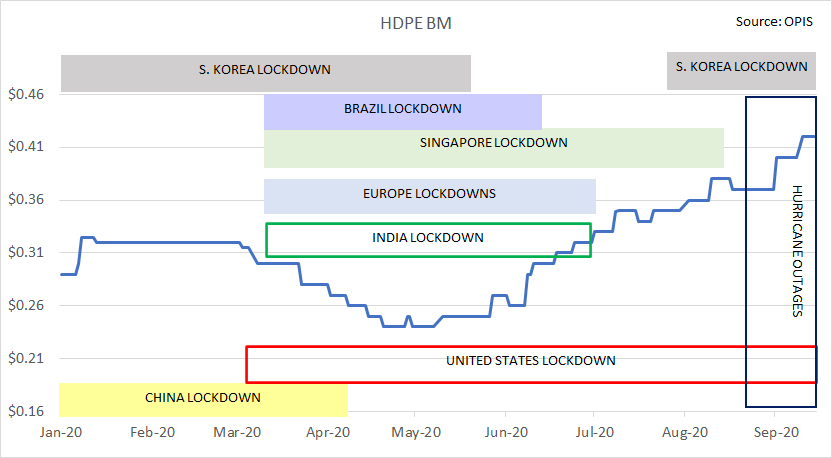Select the Mar-20 axis label
The height and width of the screenshot is (458, 832).
[x=238, y=433]
